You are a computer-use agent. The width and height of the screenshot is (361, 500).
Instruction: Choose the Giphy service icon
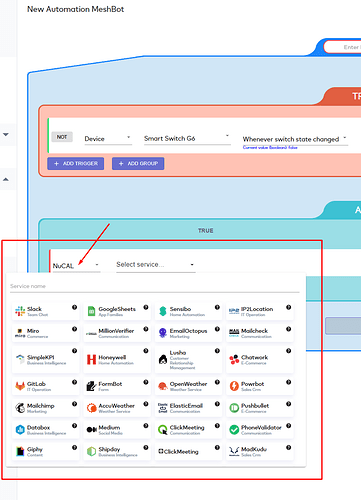point(20,451)
